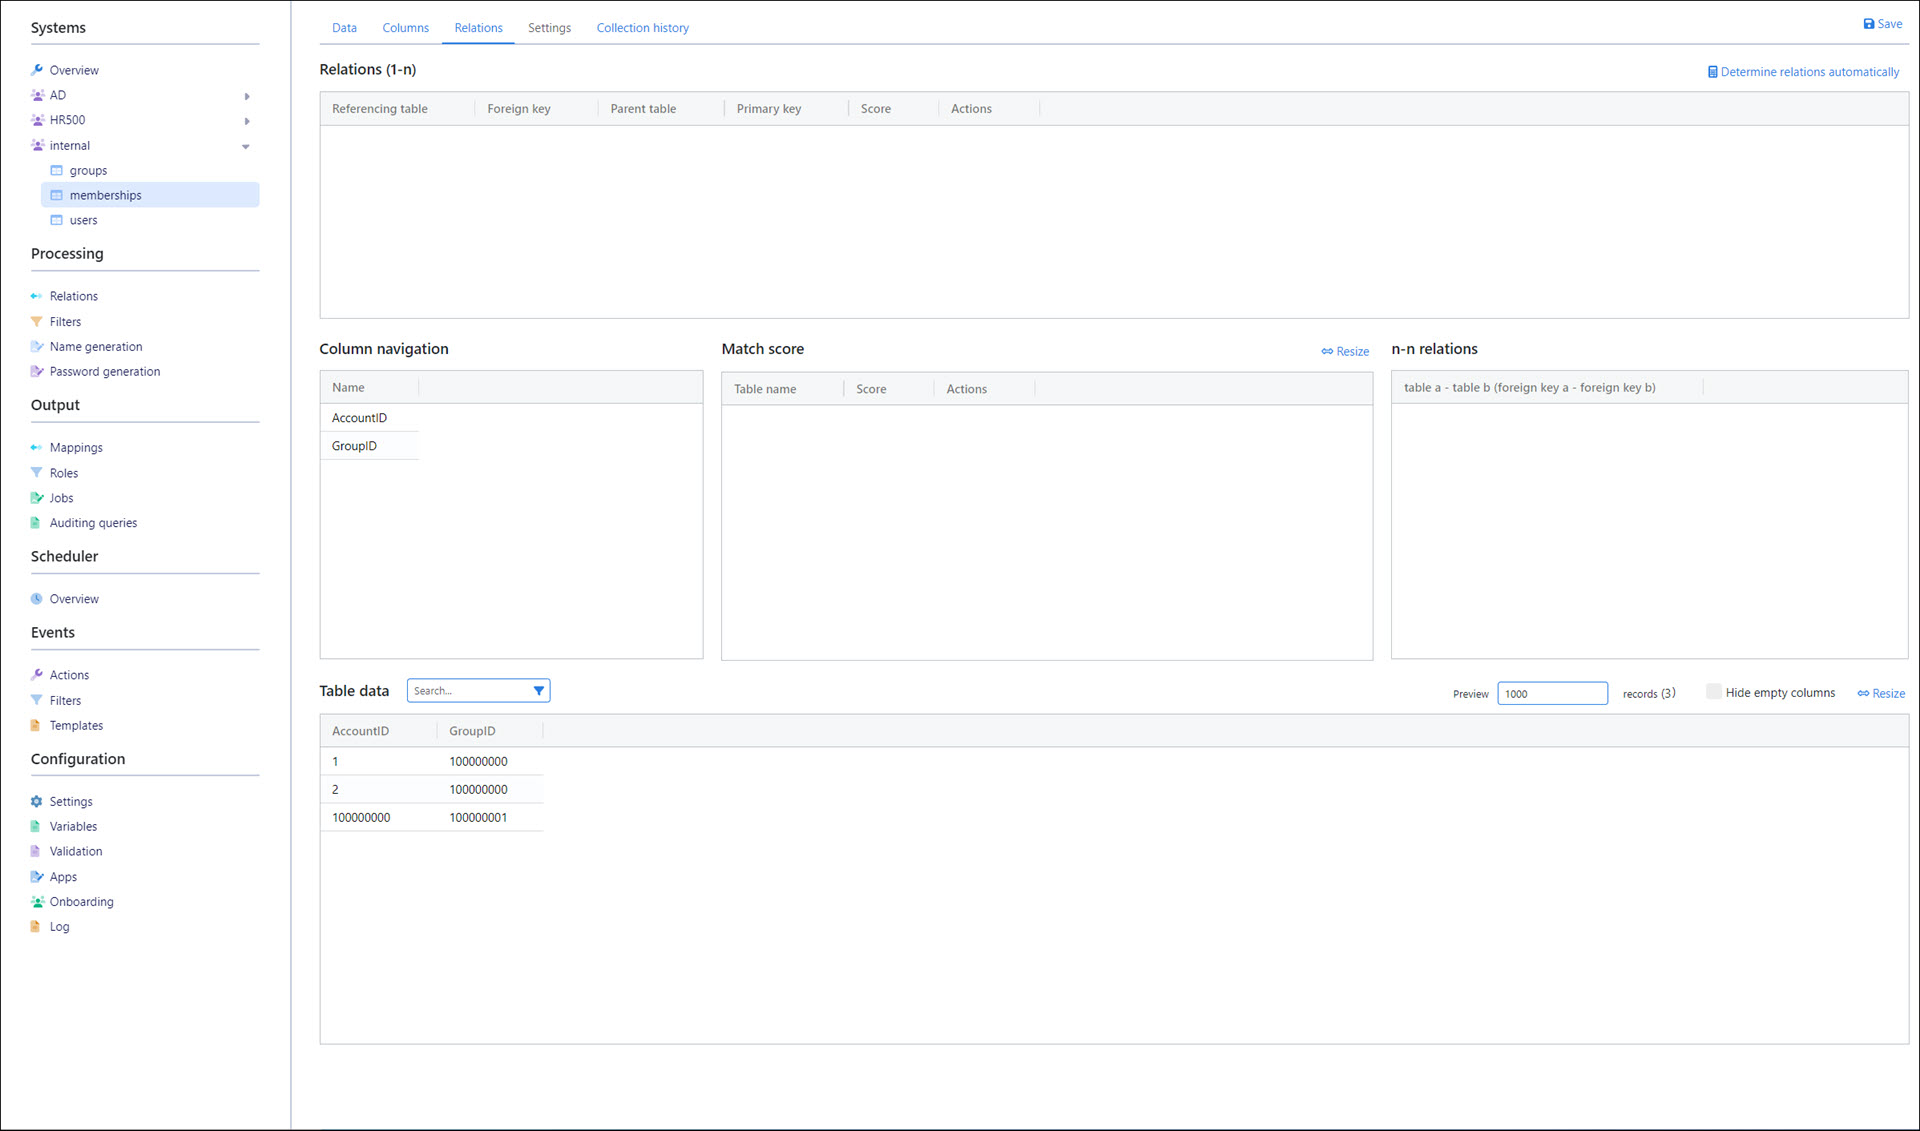Click the Jobs icon under Output
1920x1131 pixels.
click(x=37, y=498)
